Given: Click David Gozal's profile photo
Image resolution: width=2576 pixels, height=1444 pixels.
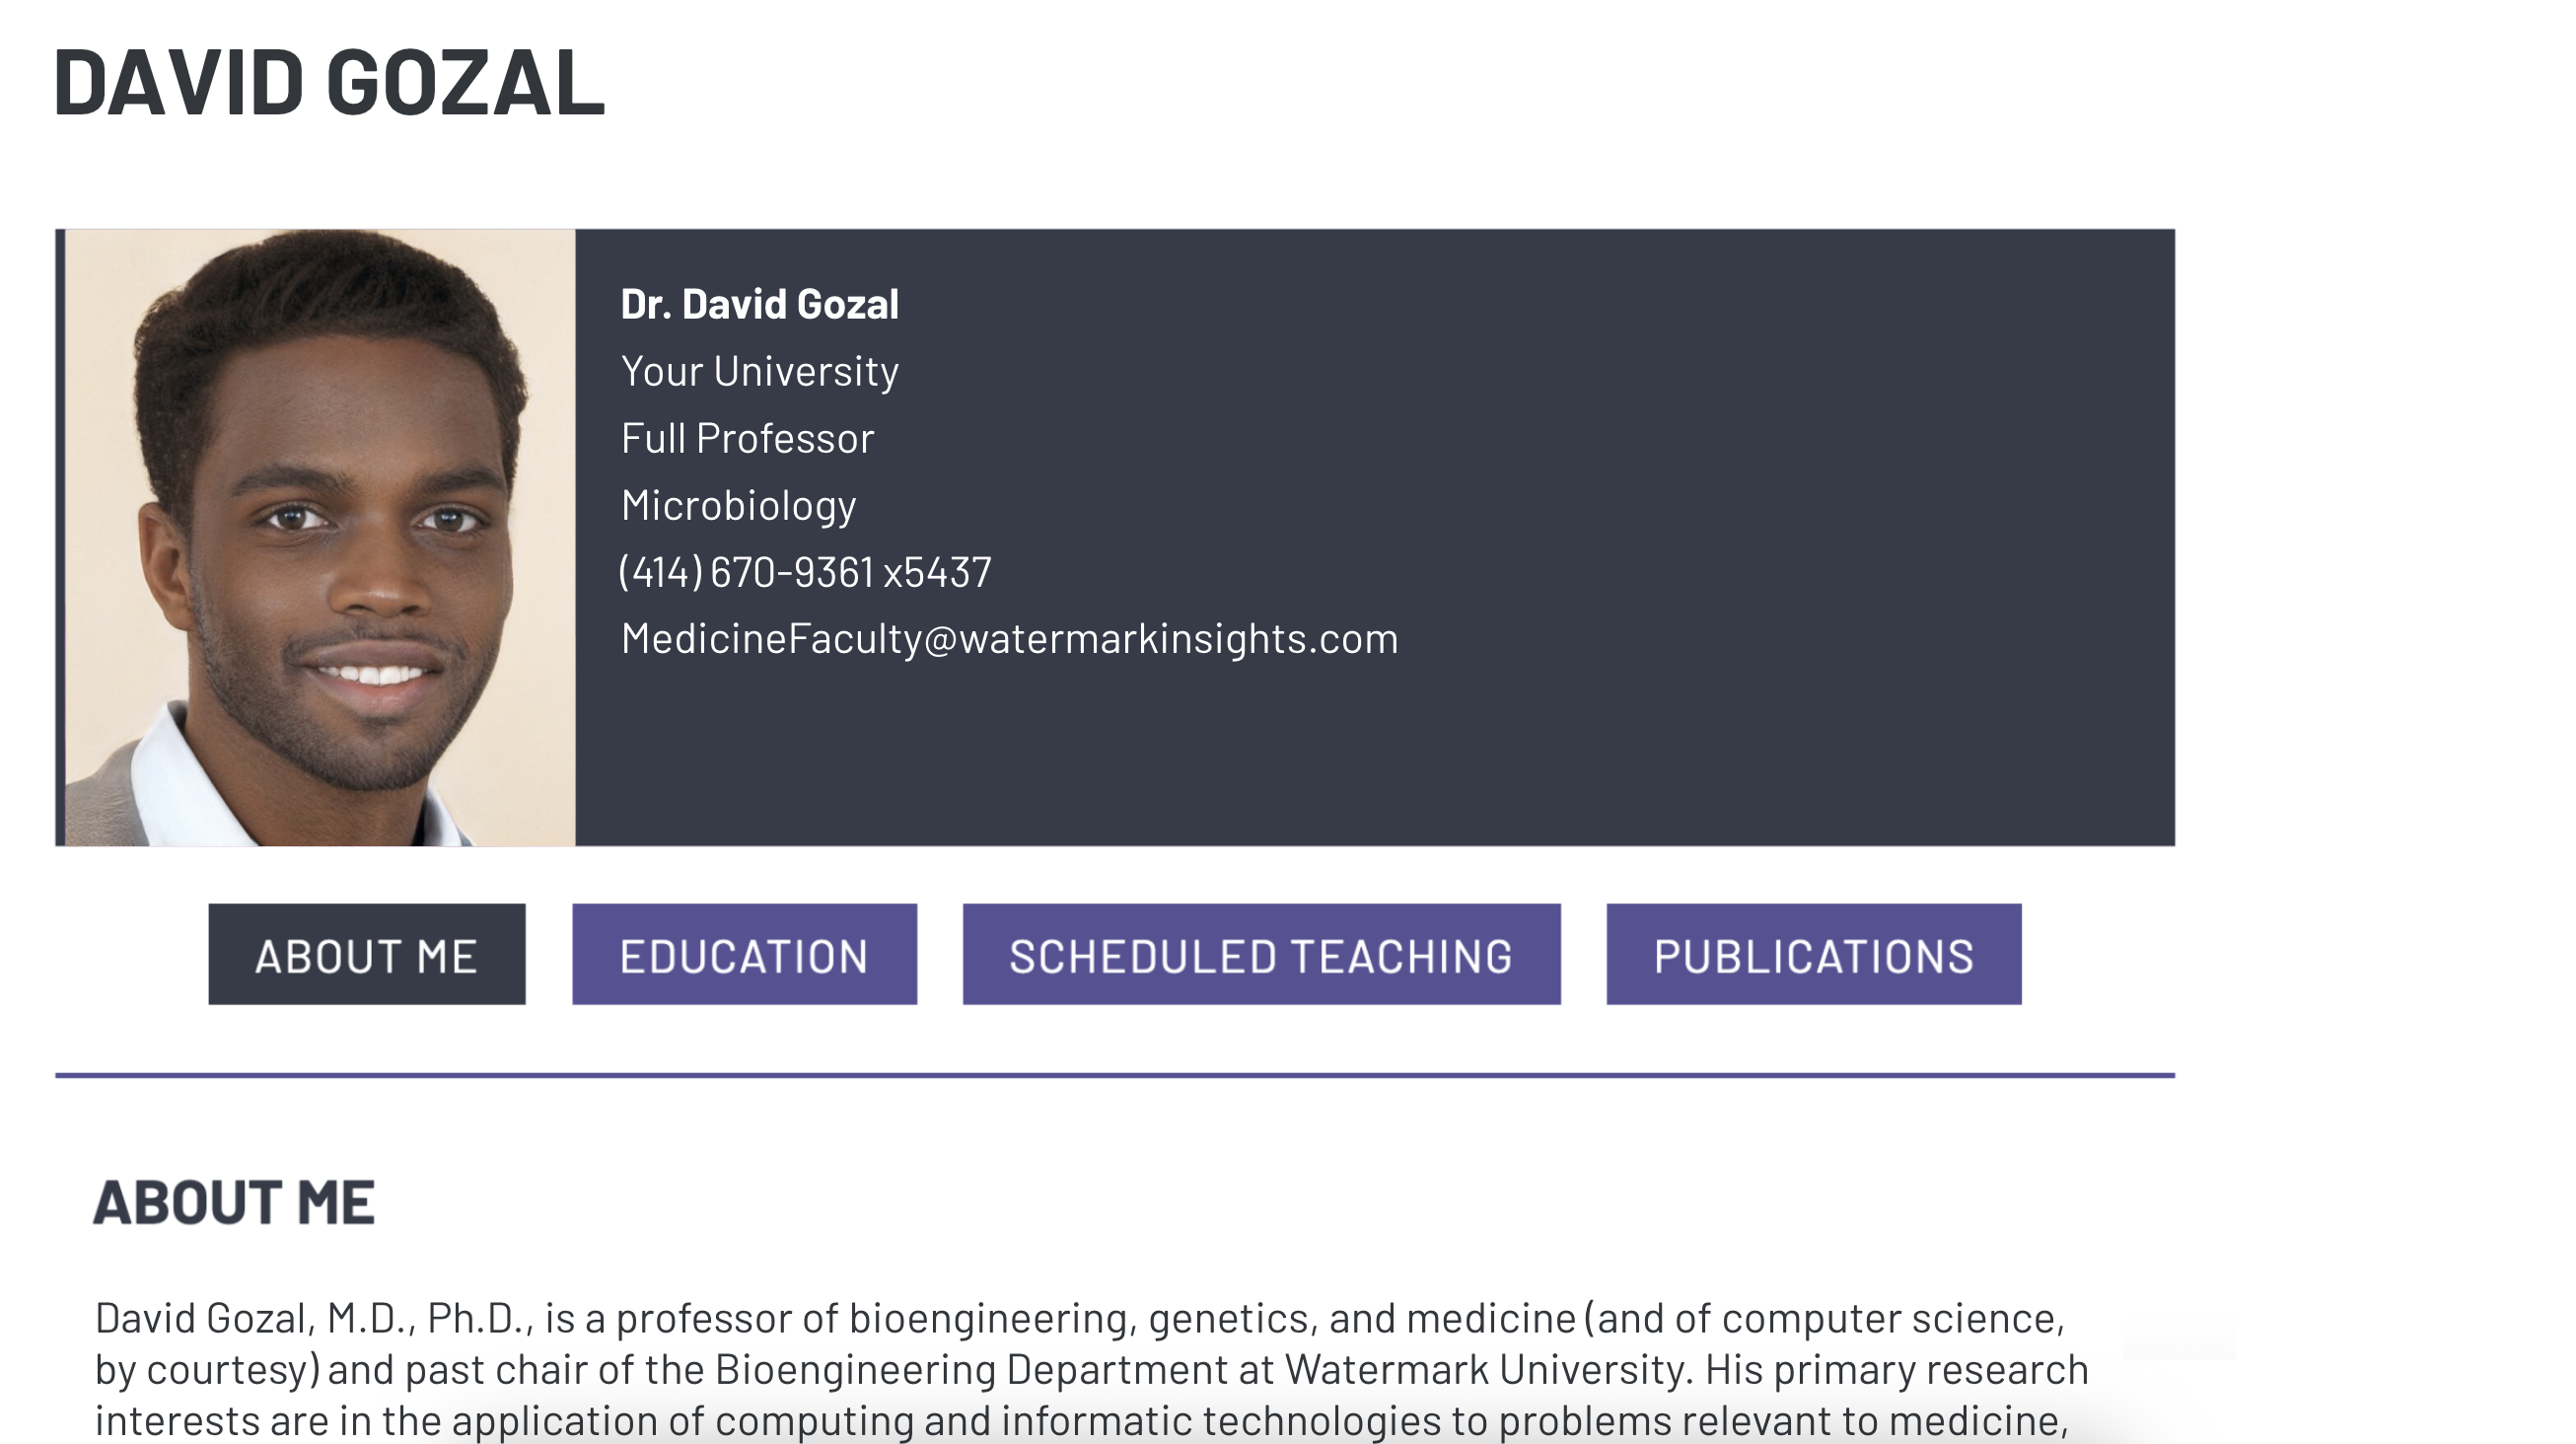Looking at the screenshot, I should coord(320,538).
